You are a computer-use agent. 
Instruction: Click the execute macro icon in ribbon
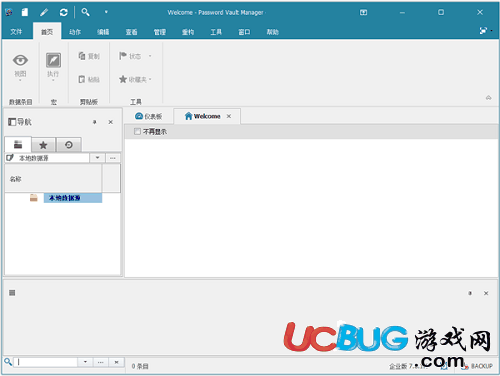pos(53,60)
